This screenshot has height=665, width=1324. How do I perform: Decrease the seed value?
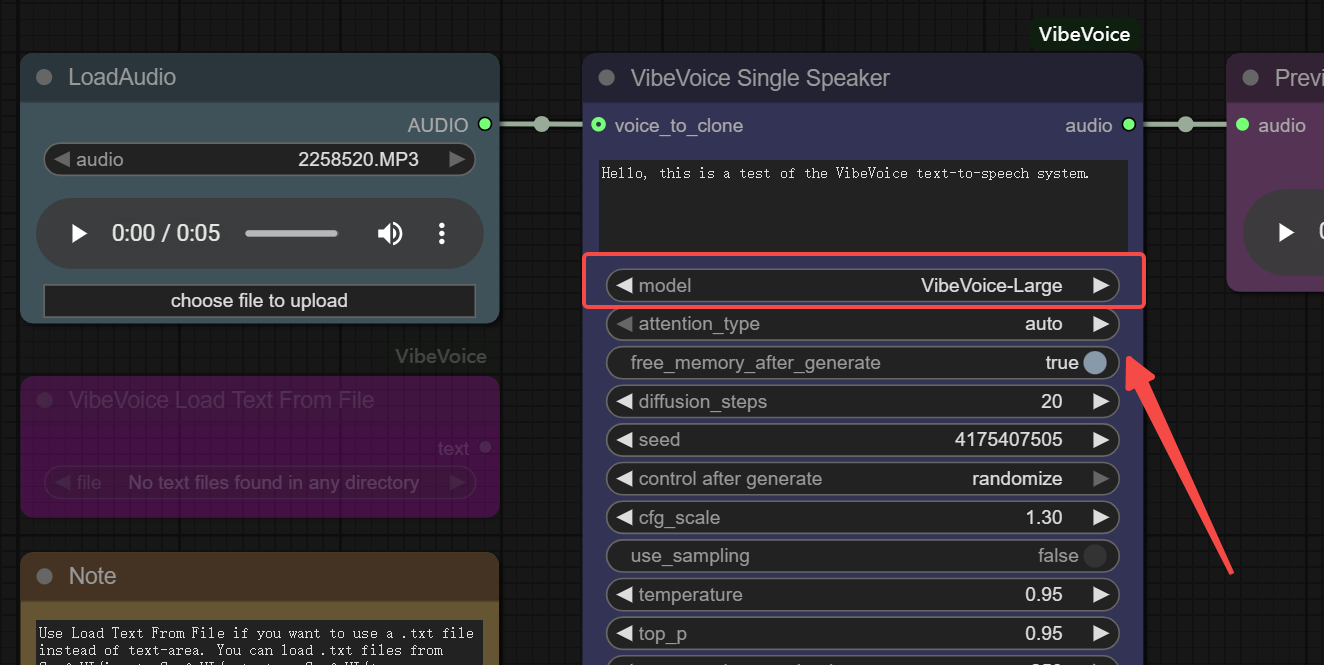(624, 440)
